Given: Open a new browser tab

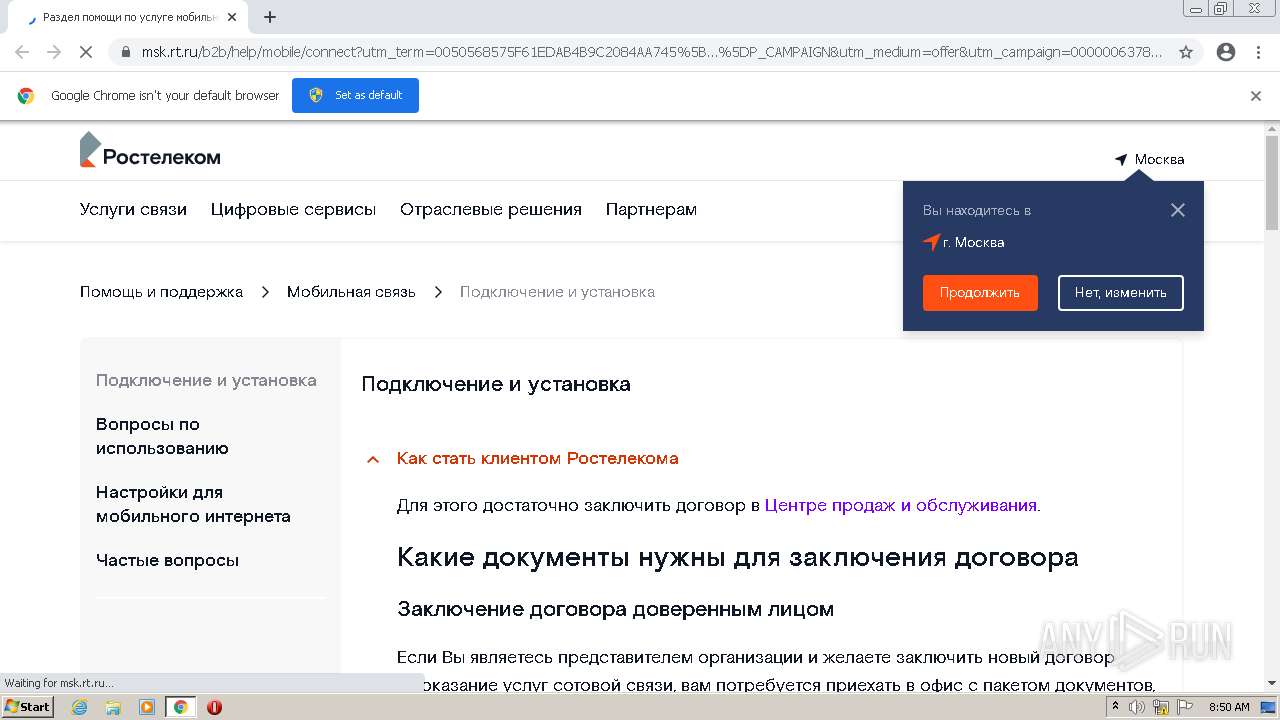Looking at the screenshot, I should point(270,17).
